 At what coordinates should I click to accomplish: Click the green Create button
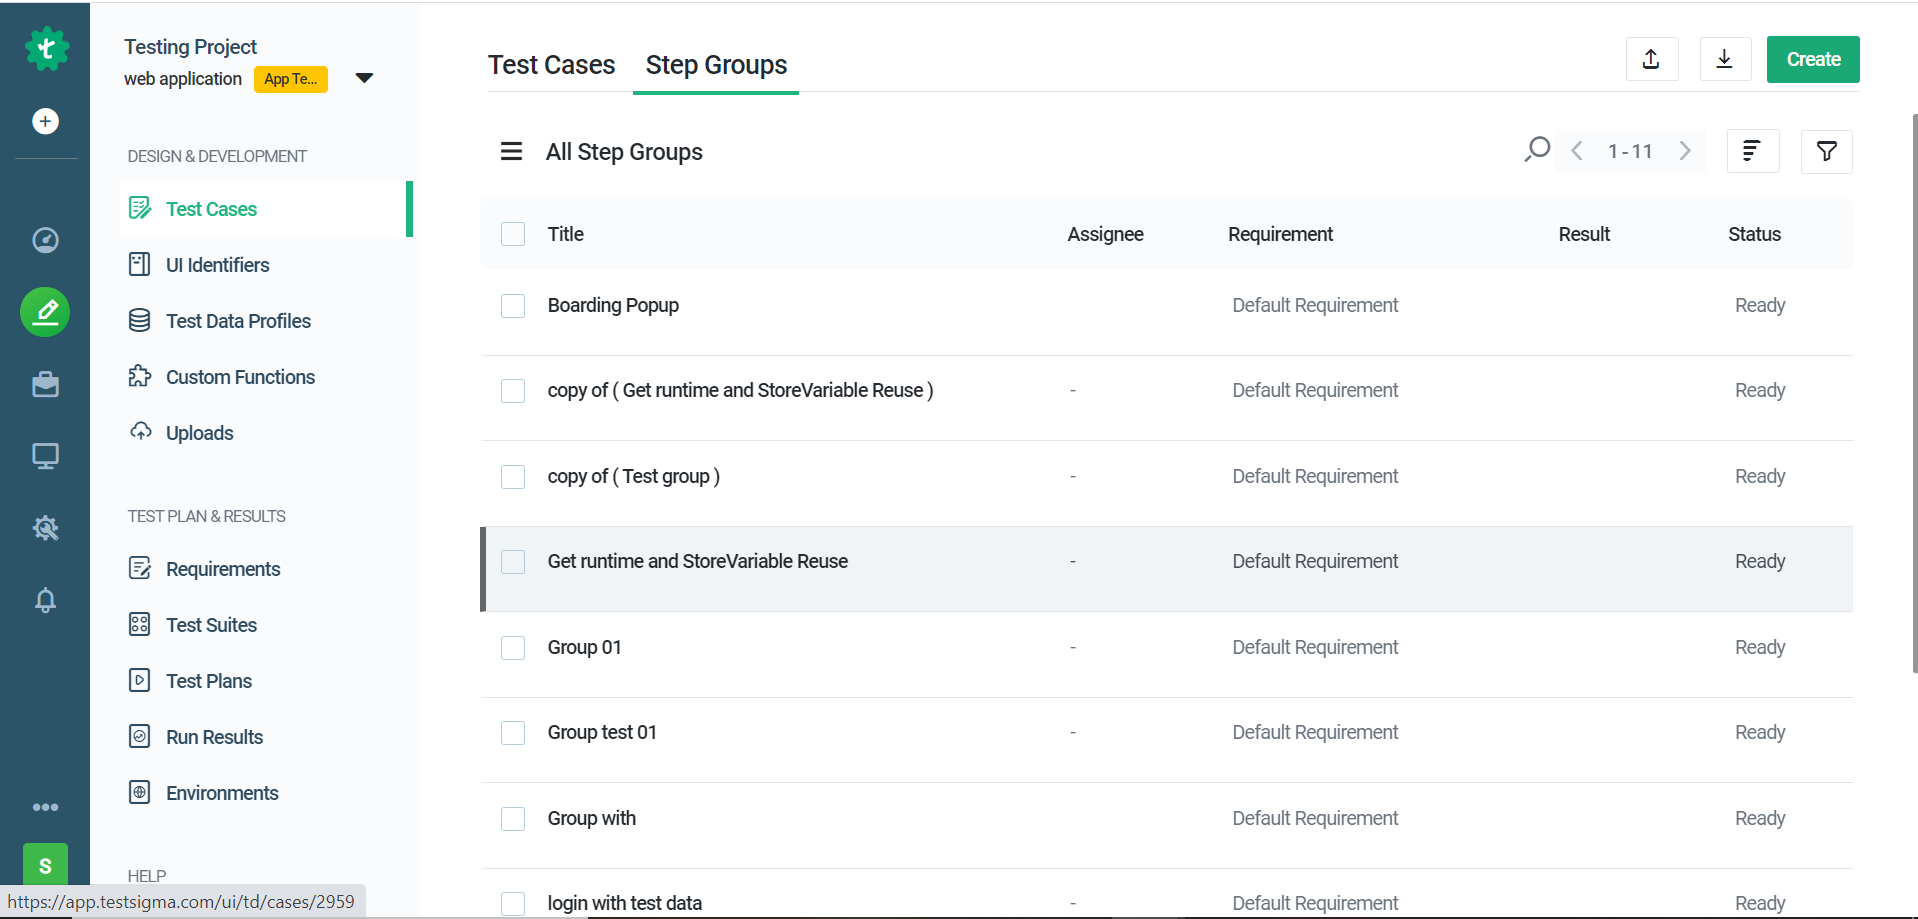1813,59
